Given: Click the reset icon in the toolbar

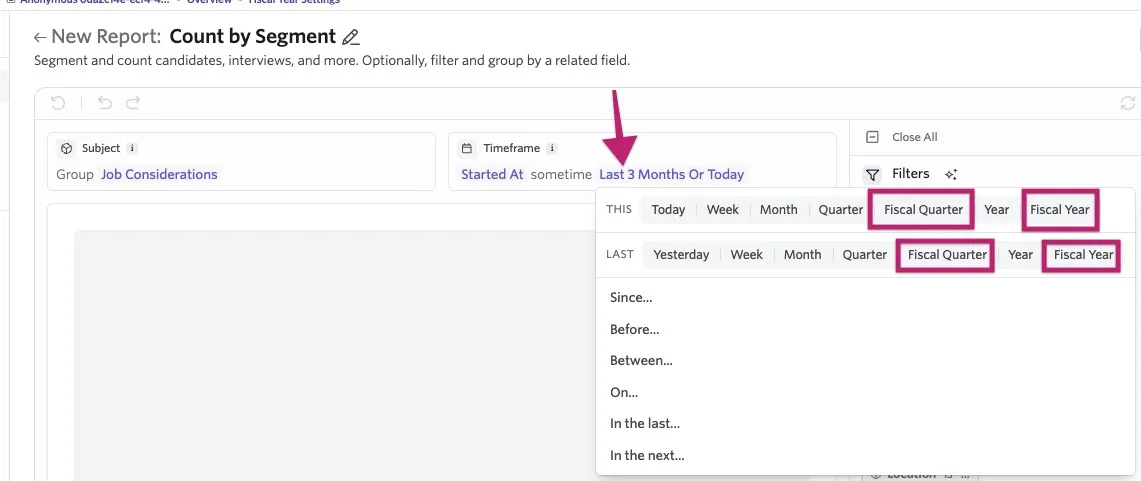Looking at the screenshot, I should point(57,103).
